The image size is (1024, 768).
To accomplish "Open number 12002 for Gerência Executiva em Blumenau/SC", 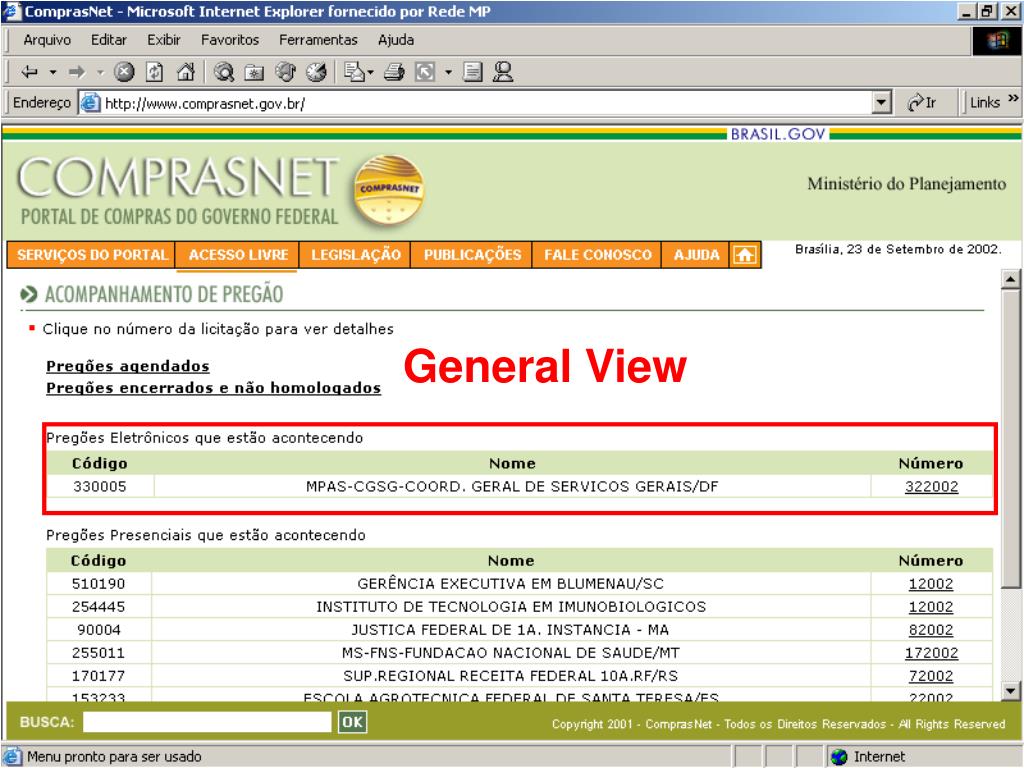I will 931,584.
